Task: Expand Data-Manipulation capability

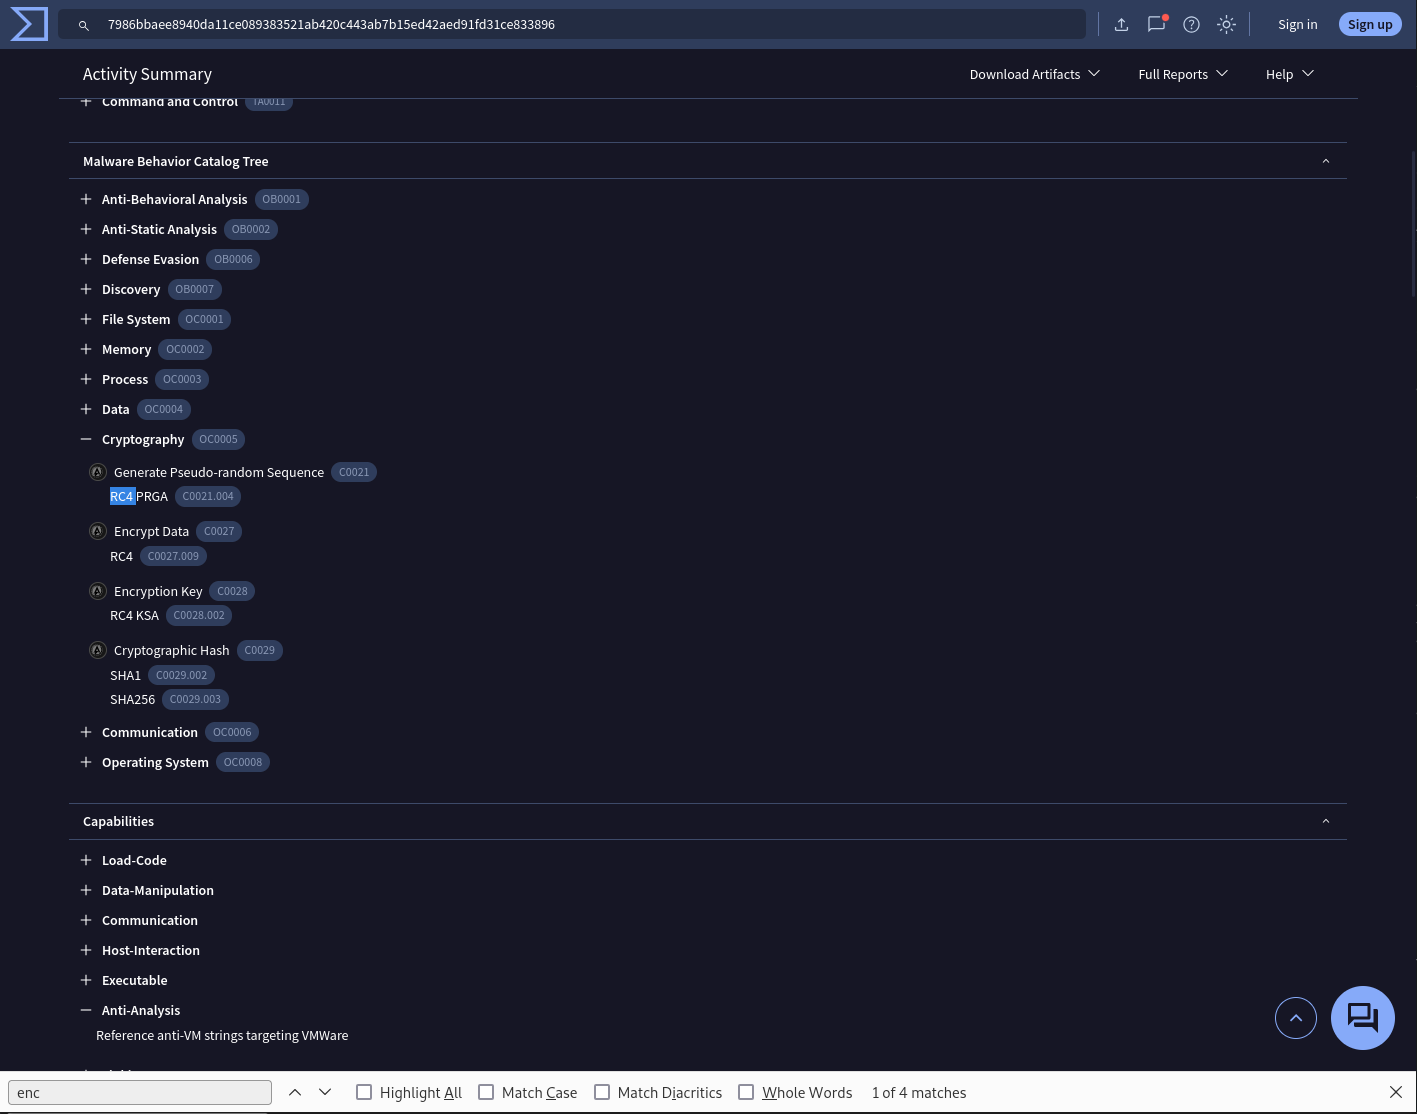Action: click(x=86, y=890)
